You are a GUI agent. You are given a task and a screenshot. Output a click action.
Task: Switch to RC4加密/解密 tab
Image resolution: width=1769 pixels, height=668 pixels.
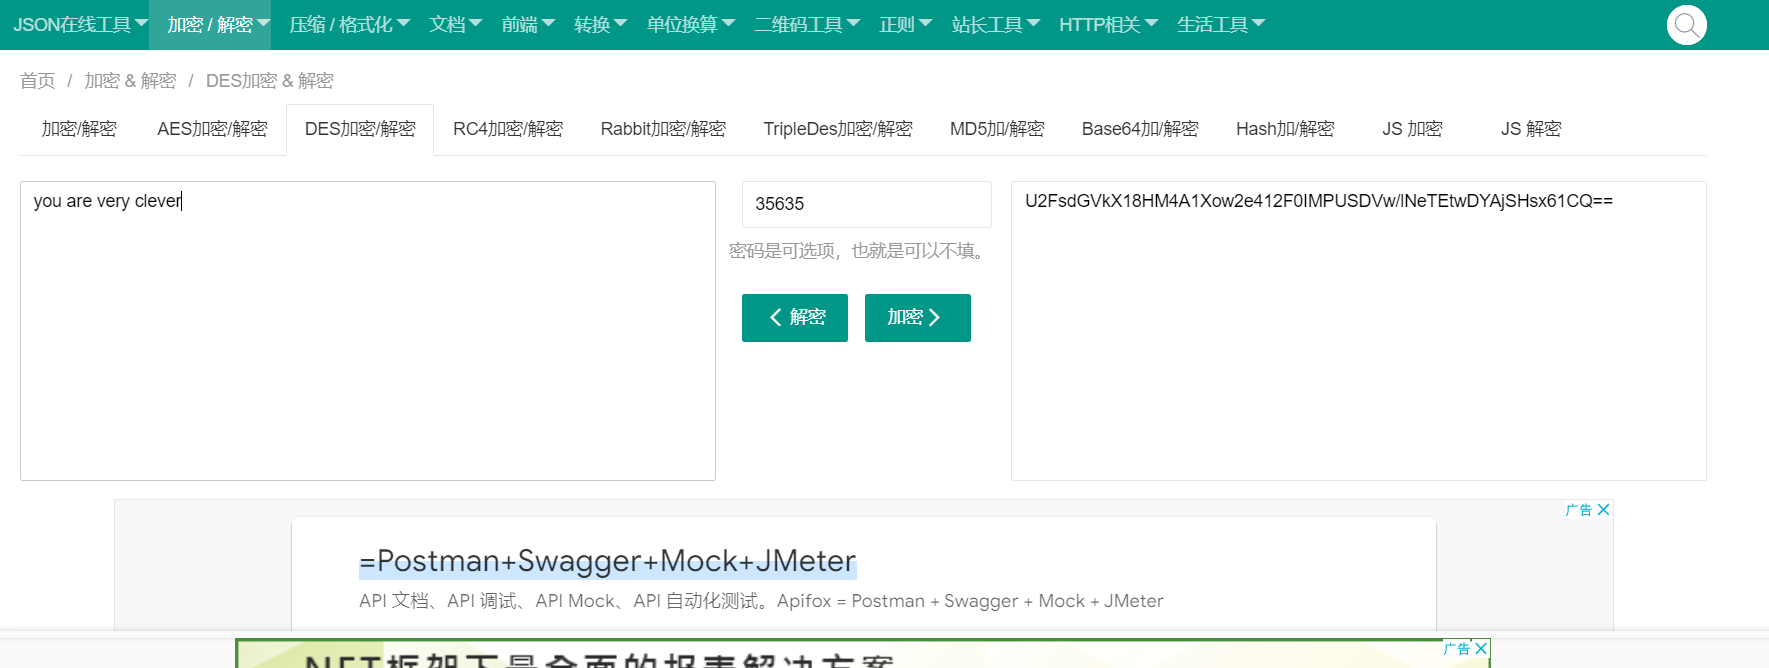(x=508, y=129)
